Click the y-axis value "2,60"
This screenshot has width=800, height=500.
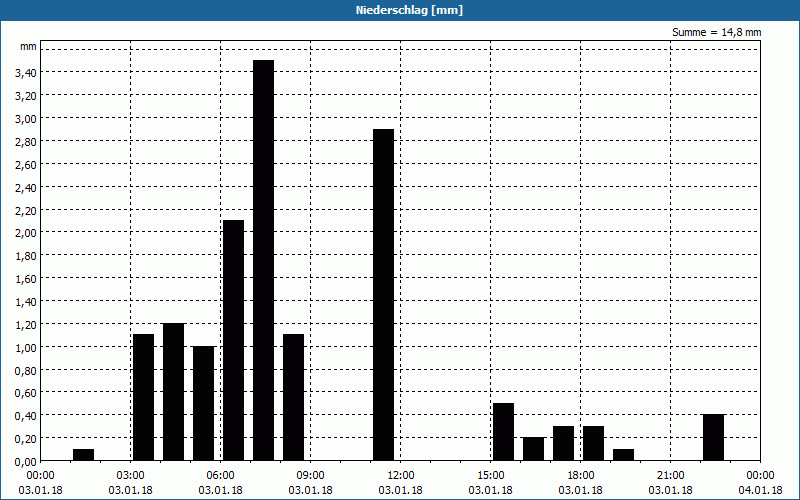click(x=26, y=165)
